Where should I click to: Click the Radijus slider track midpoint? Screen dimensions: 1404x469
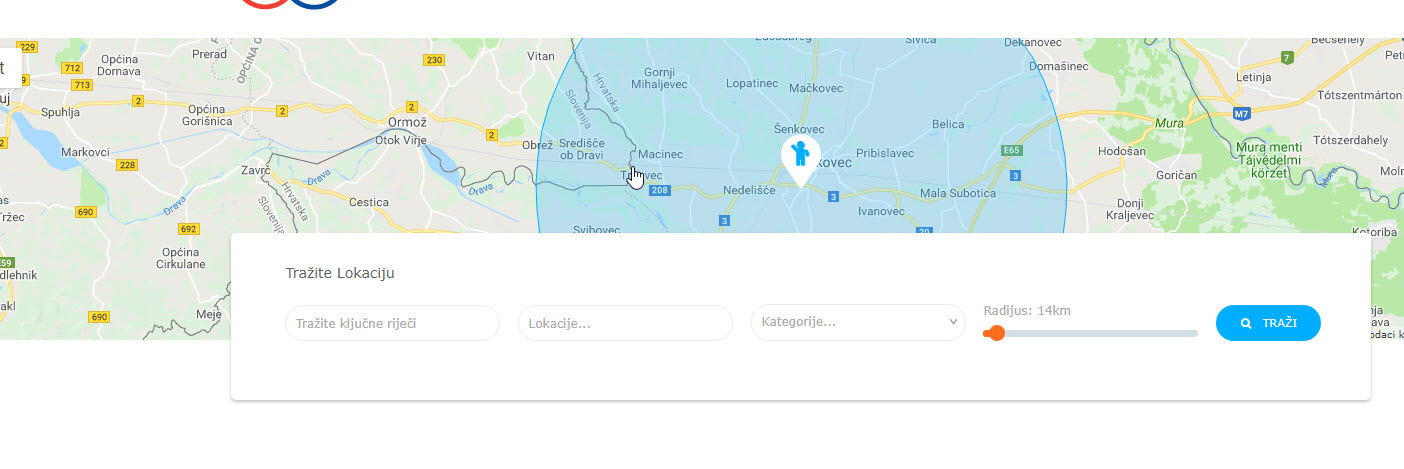1091,333
